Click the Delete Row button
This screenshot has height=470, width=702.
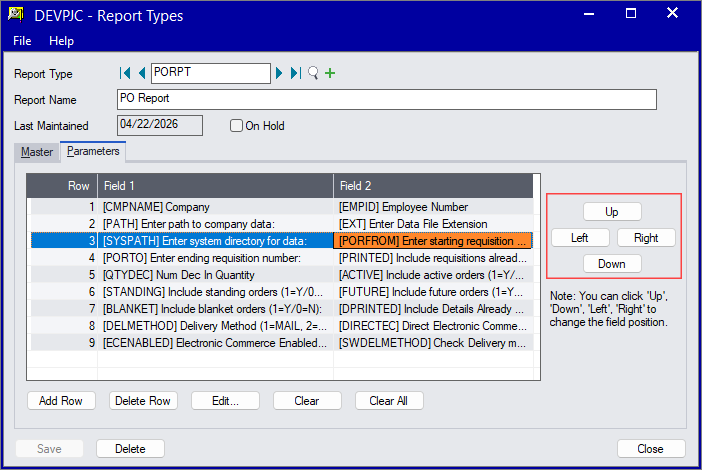(143, 401)
